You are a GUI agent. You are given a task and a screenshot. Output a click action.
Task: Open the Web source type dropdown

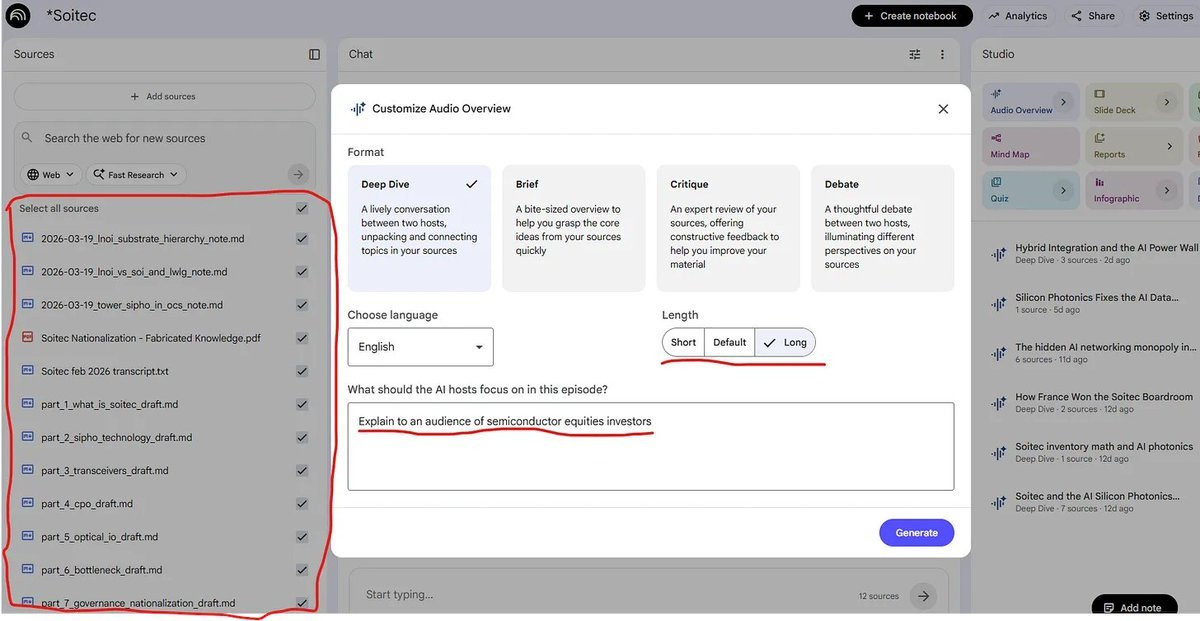[50, 174]
